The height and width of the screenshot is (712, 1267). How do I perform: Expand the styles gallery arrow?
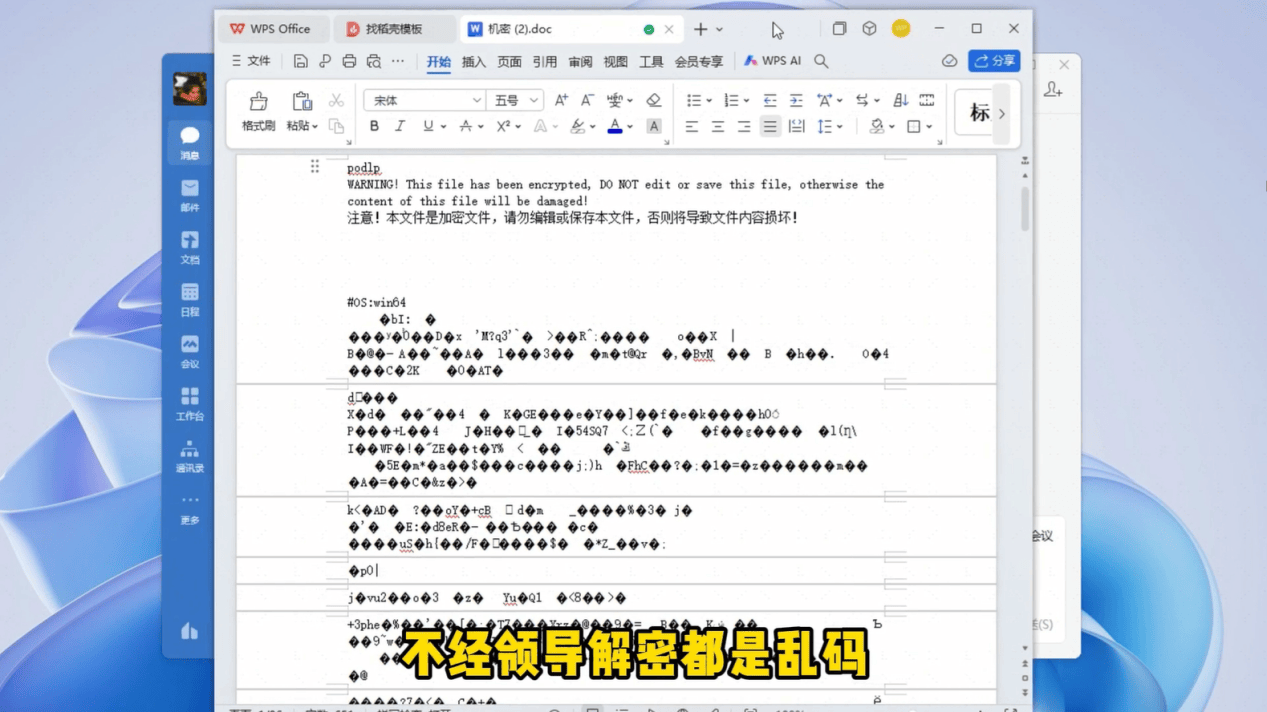coord(1002,113)
